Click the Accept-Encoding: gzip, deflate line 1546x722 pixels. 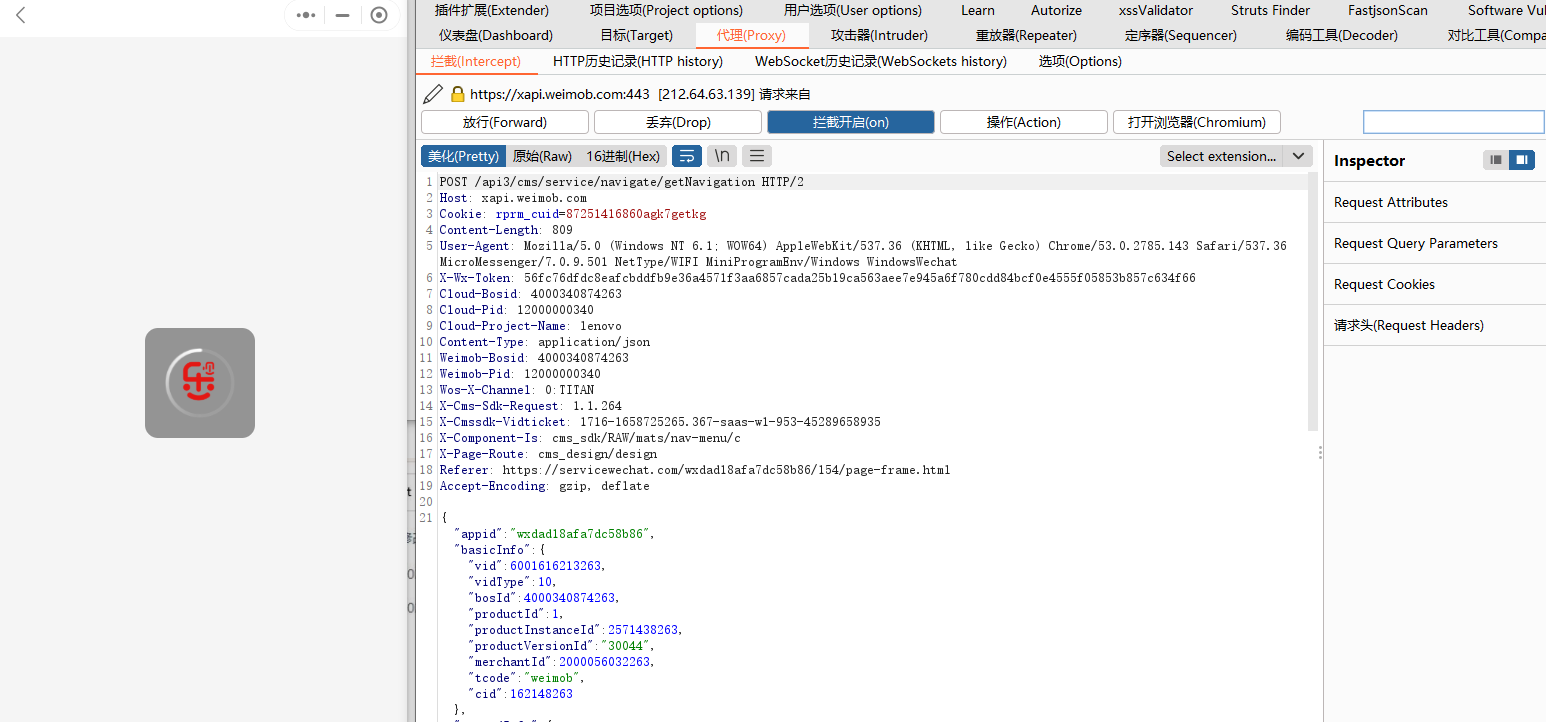[544, 486]
